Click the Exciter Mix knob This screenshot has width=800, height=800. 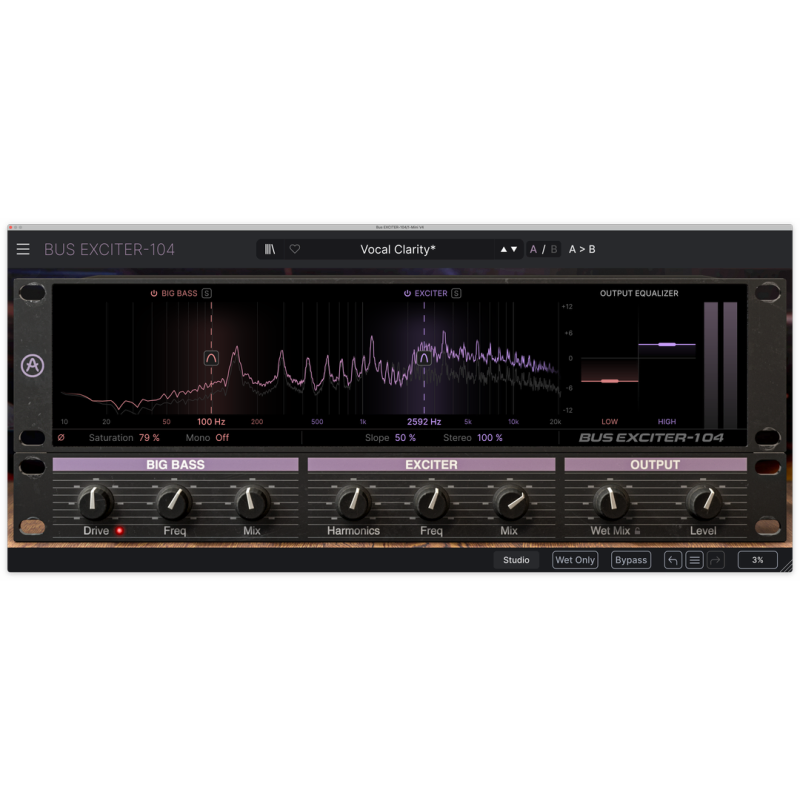coord(509,502)
